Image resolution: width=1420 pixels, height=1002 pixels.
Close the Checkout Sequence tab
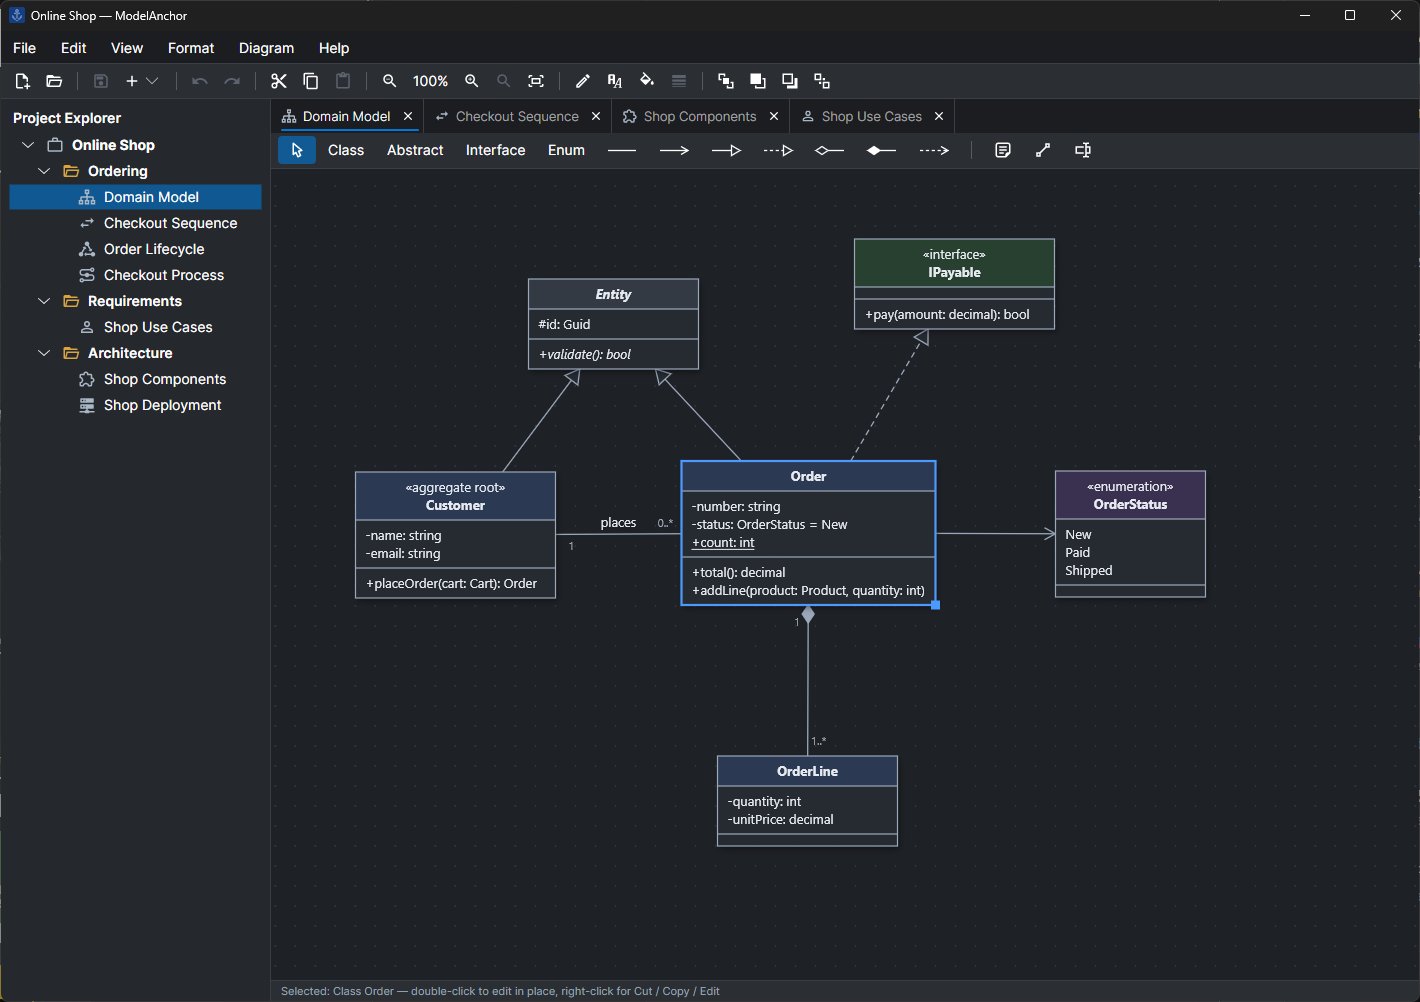(596, 117)
